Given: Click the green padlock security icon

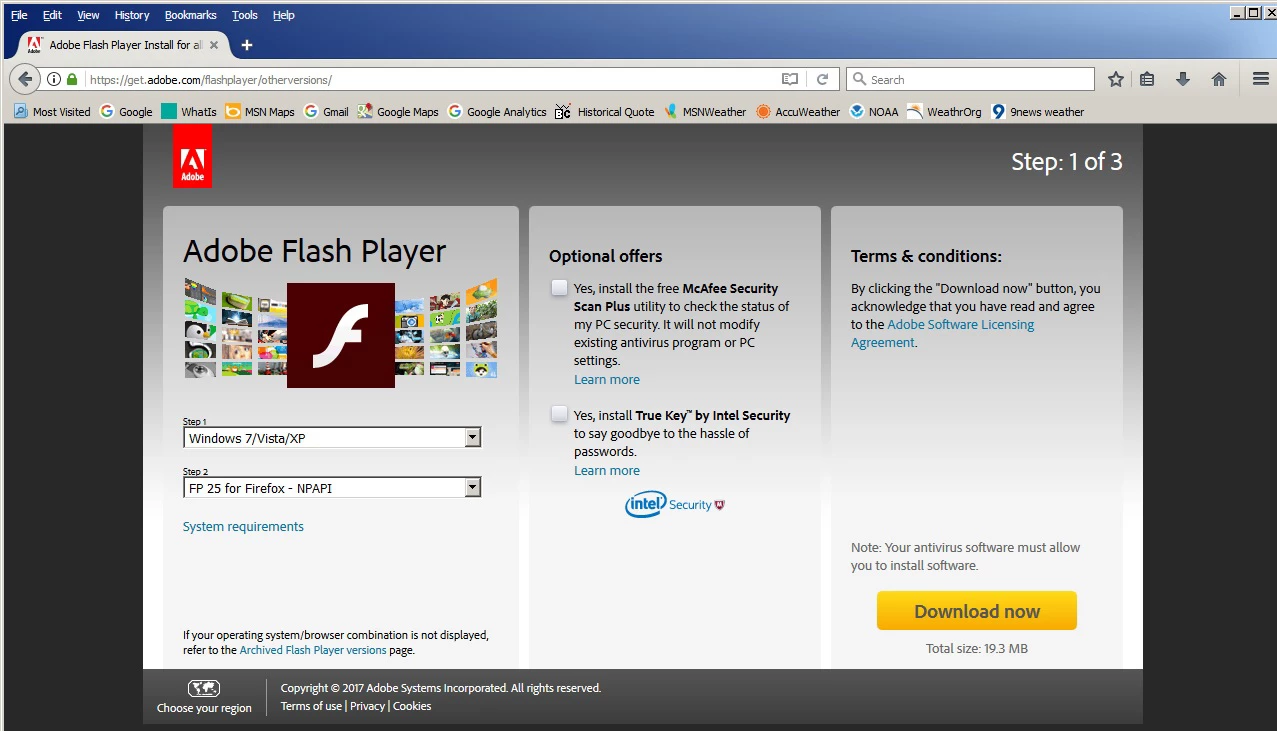Looking at the screenshot, I should (x=71, y=79).
